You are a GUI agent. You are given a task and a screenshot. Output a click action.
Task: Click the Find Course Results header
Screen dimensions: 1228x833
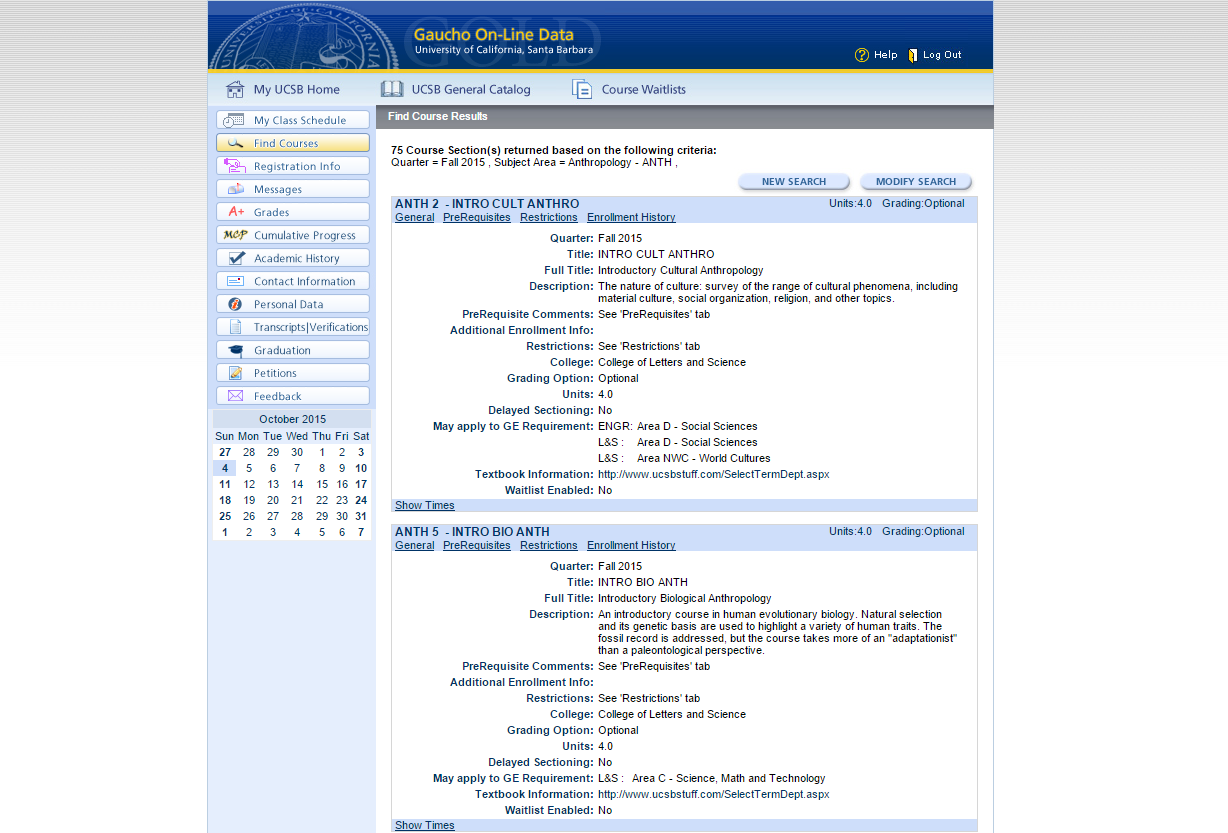tap(438, 116)
